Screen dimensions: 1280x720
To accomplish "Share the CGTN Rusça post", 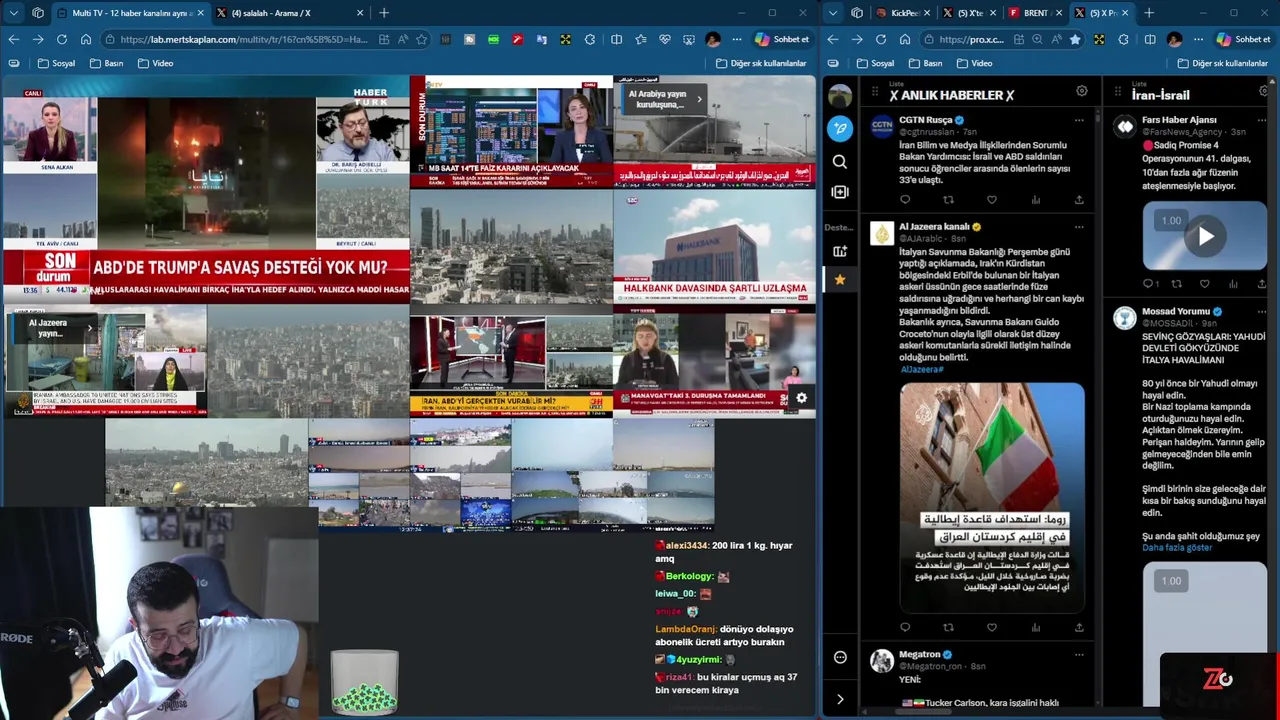I will [x=1079, y=200].
